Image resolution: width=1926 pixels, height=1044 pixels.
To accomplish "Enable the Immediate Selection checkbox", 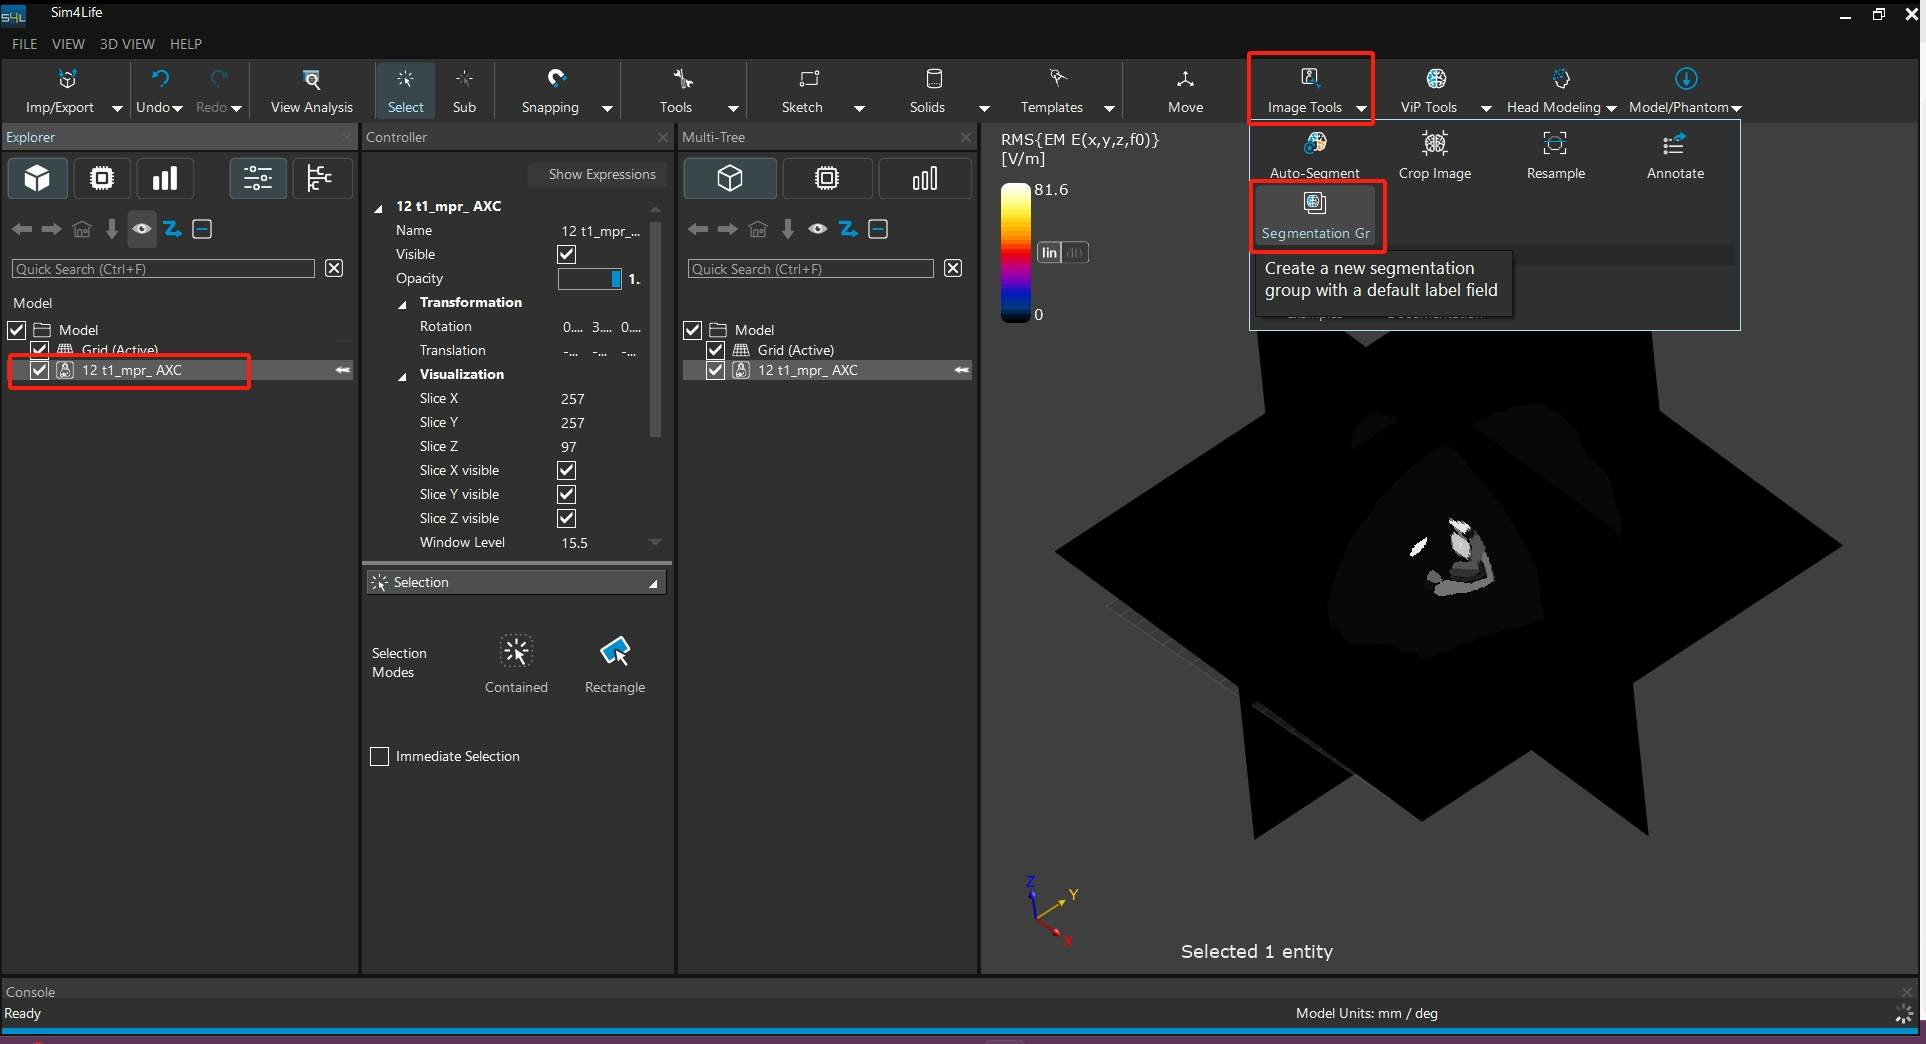I will coord(380,757).
